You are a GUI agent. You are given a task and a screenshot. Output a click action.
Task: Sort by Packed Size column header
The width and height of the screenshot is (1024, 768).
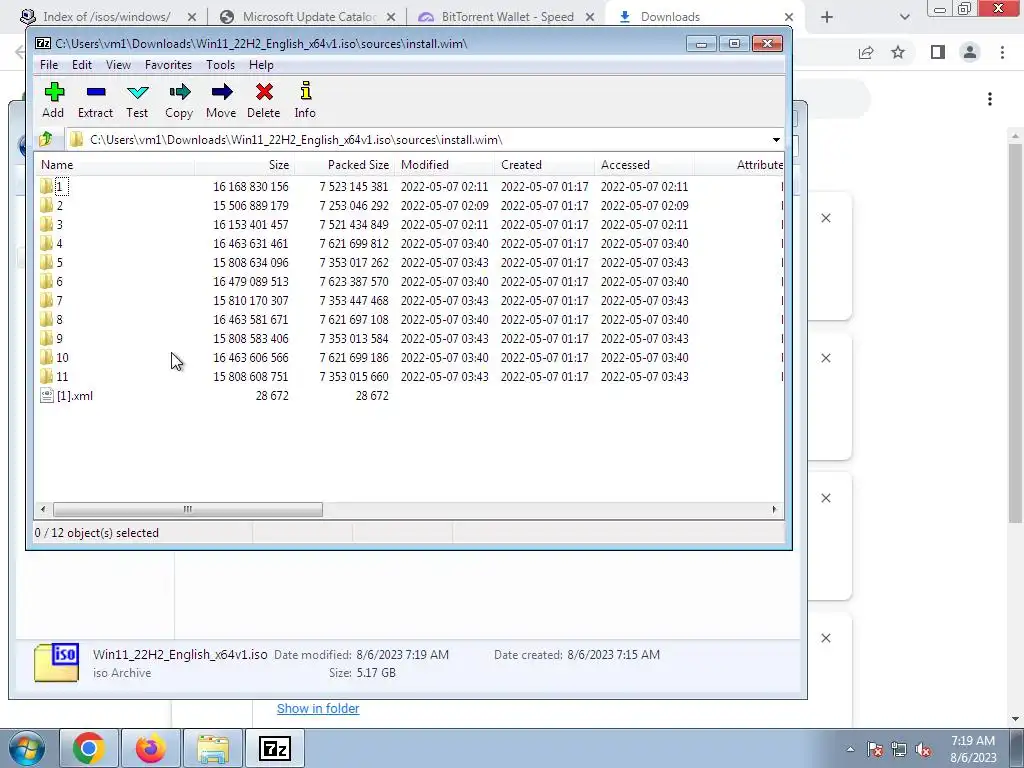click(x=345, y=165)
